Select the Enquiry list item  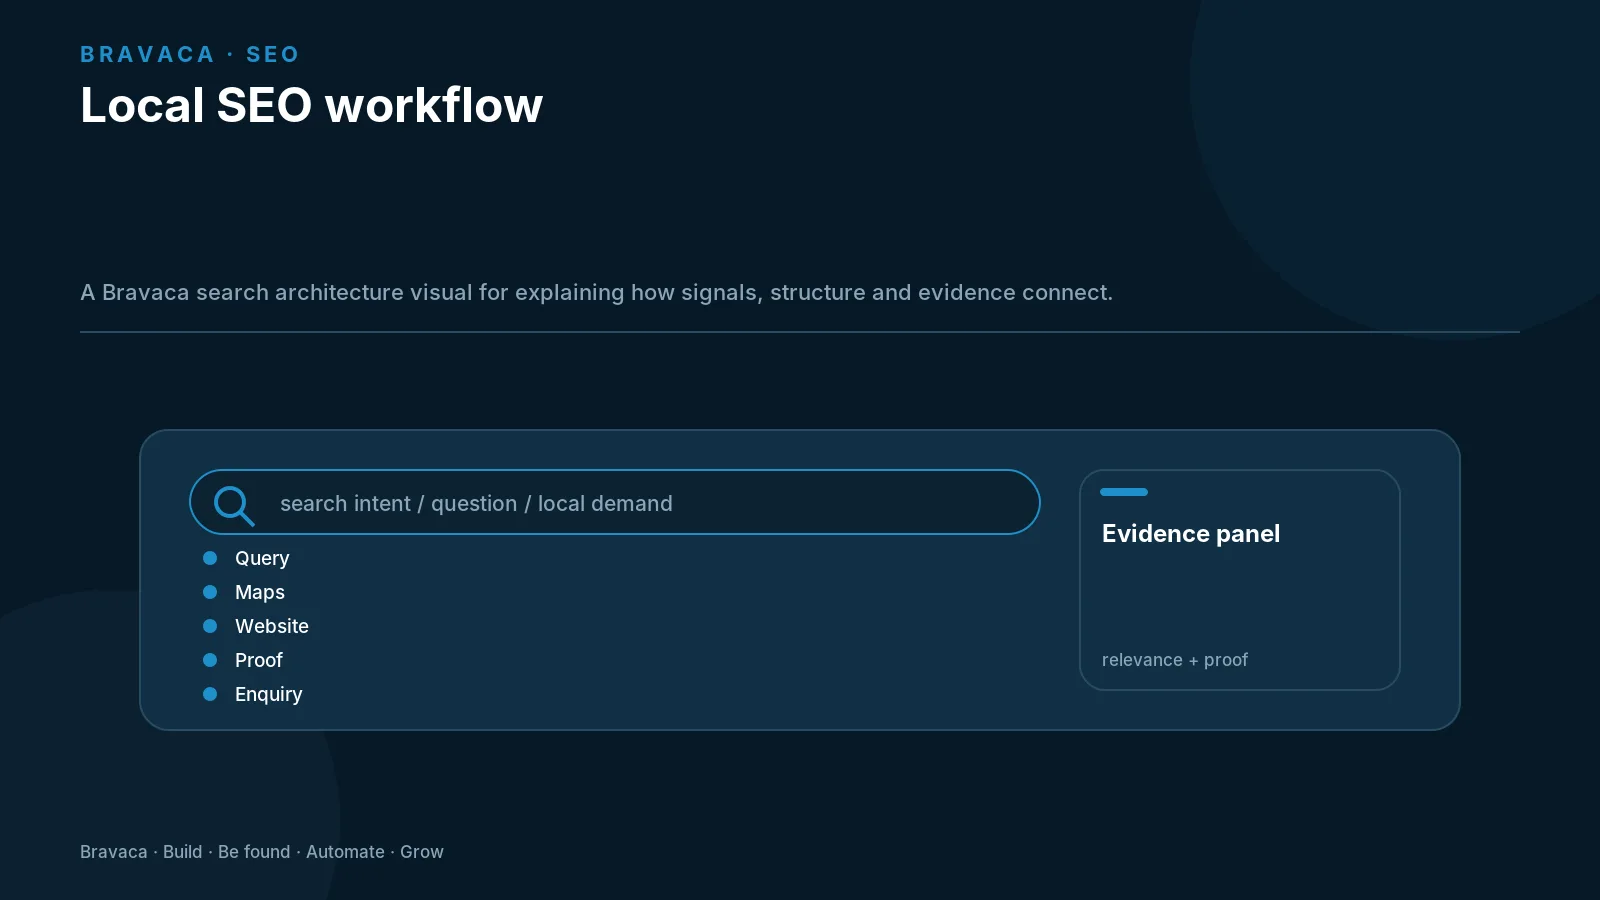point(269,694)
